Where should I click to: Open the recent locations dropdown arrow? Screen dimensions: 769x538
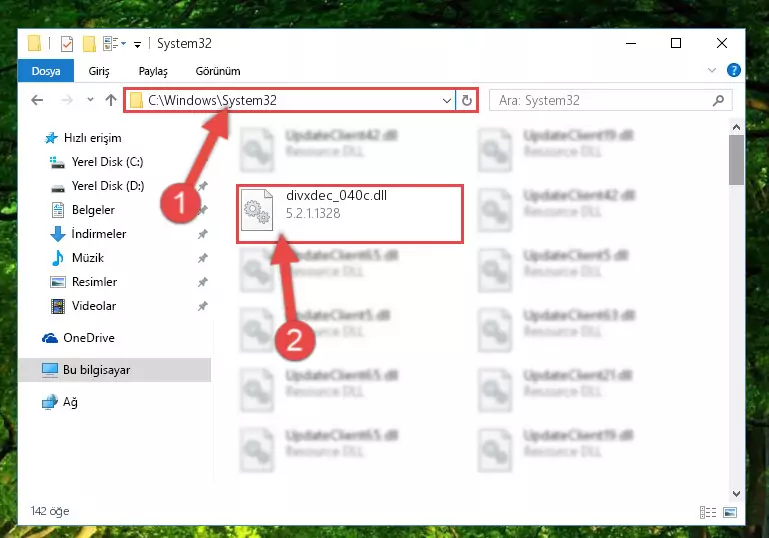tap(90, 100)
